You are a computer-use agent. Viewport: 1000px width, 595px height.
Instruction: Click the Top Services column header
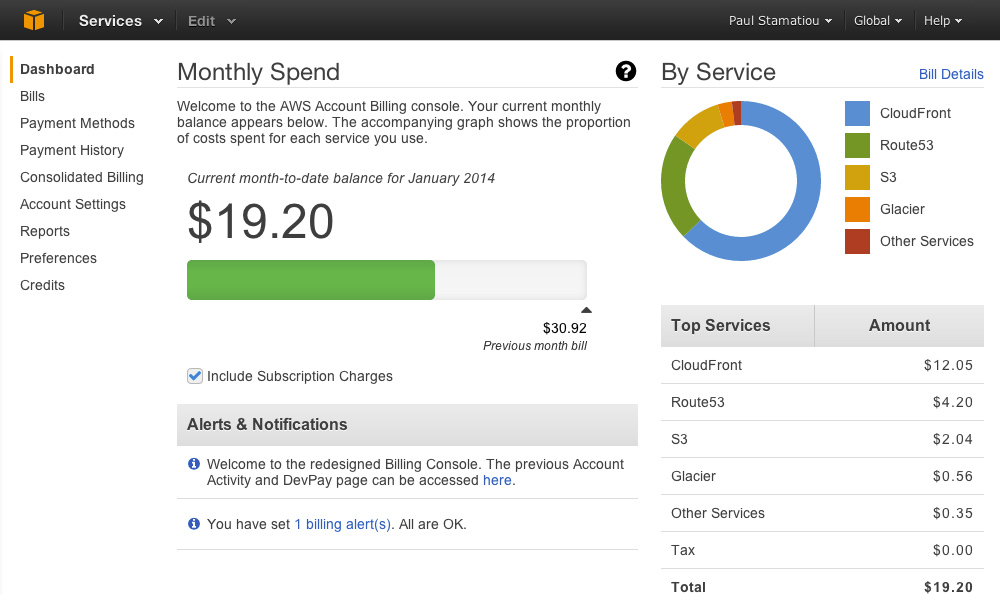737,325
